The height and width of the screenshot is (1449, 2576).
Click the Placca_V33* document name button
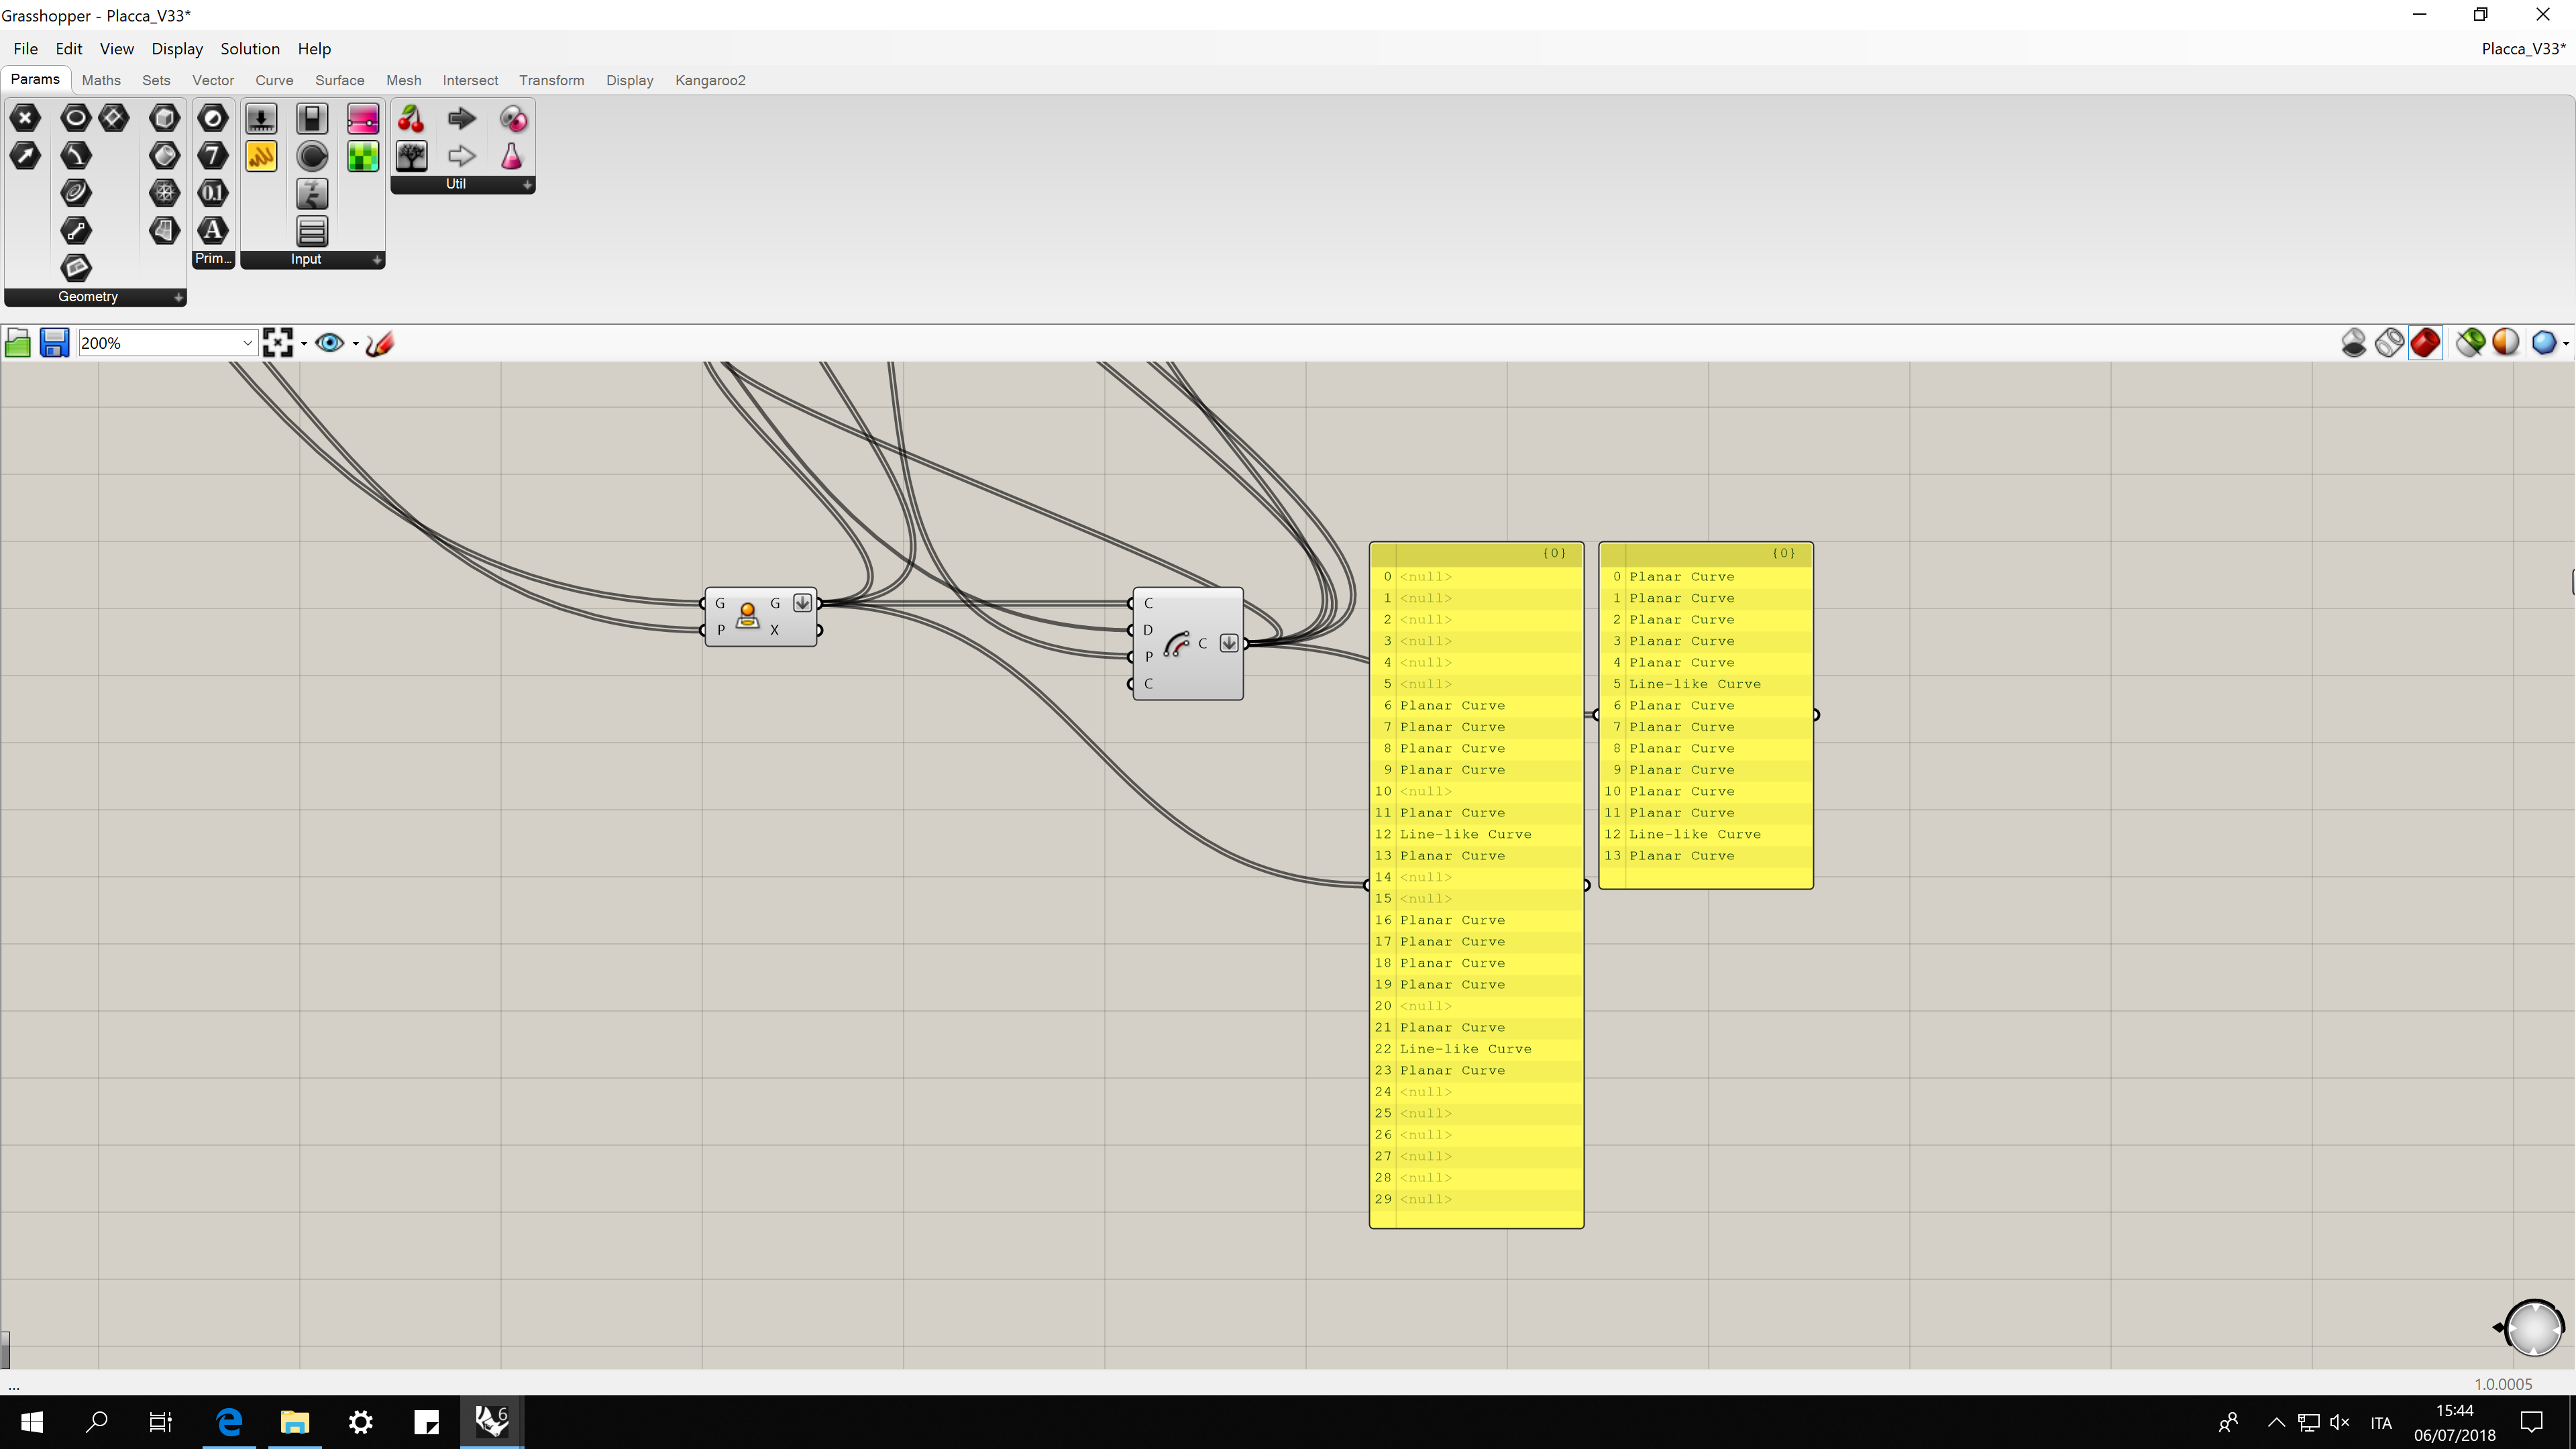(2522, 49)
